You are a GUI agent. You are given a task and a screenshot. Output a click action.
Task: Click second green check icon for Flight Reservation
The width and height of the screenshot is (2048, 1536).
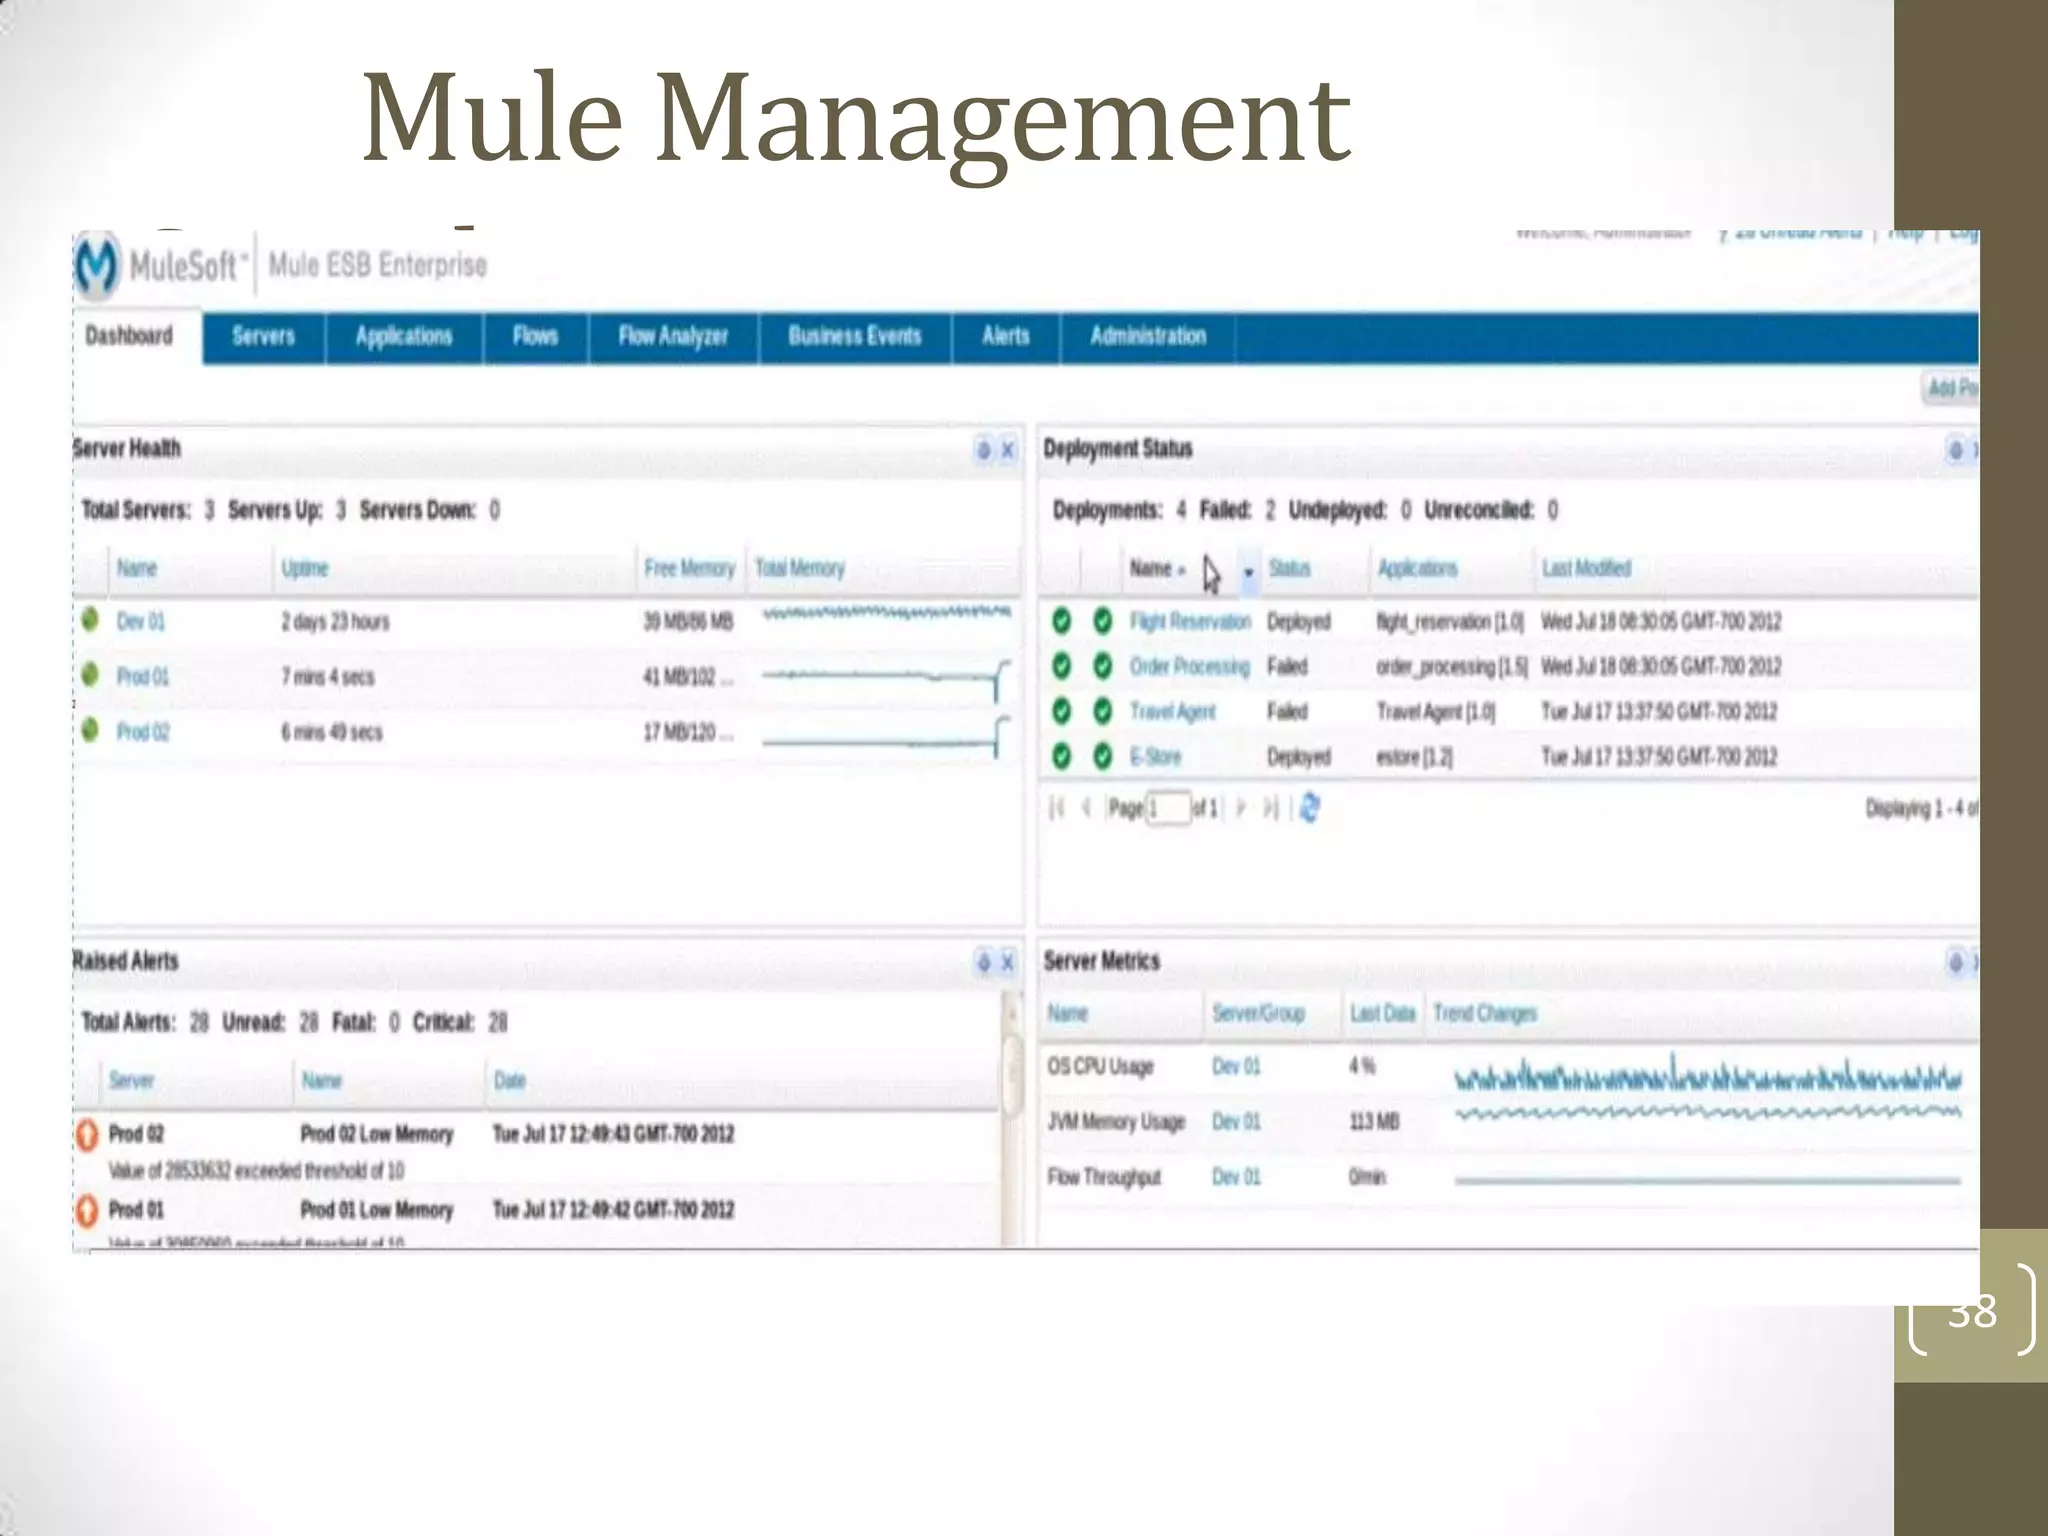1103,621
